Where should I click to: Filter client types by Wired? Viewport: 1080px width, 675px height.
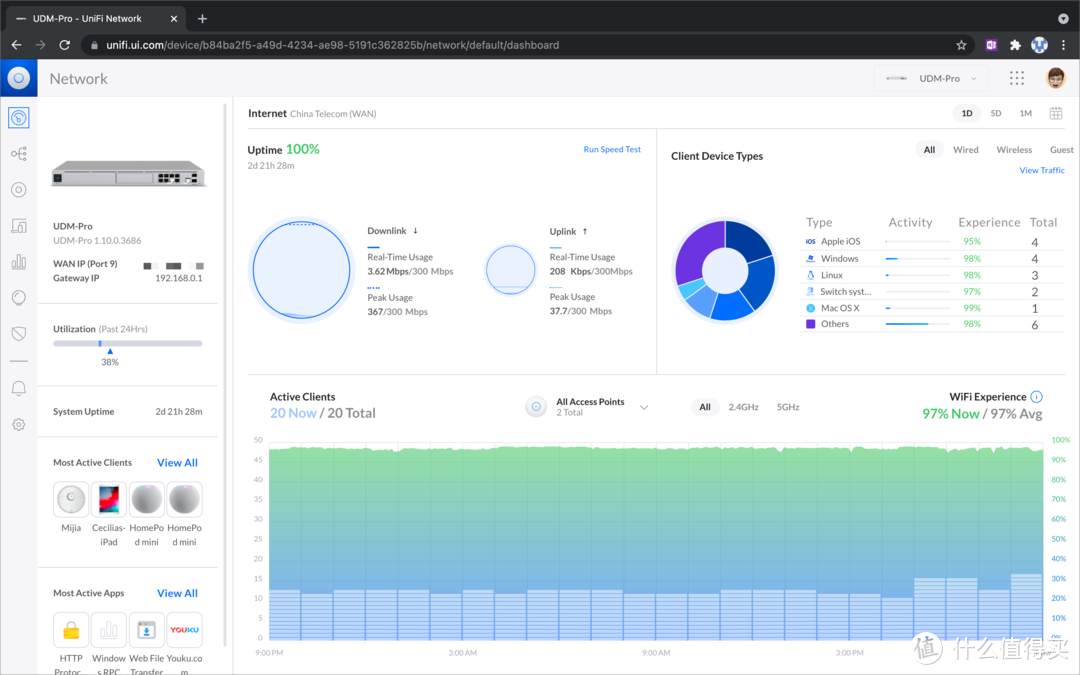pos(966,149)
